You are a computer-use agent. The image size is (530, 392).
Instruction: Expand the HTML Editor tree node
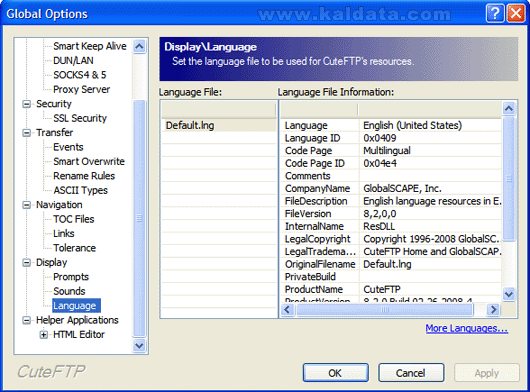[x=43, y=335]
